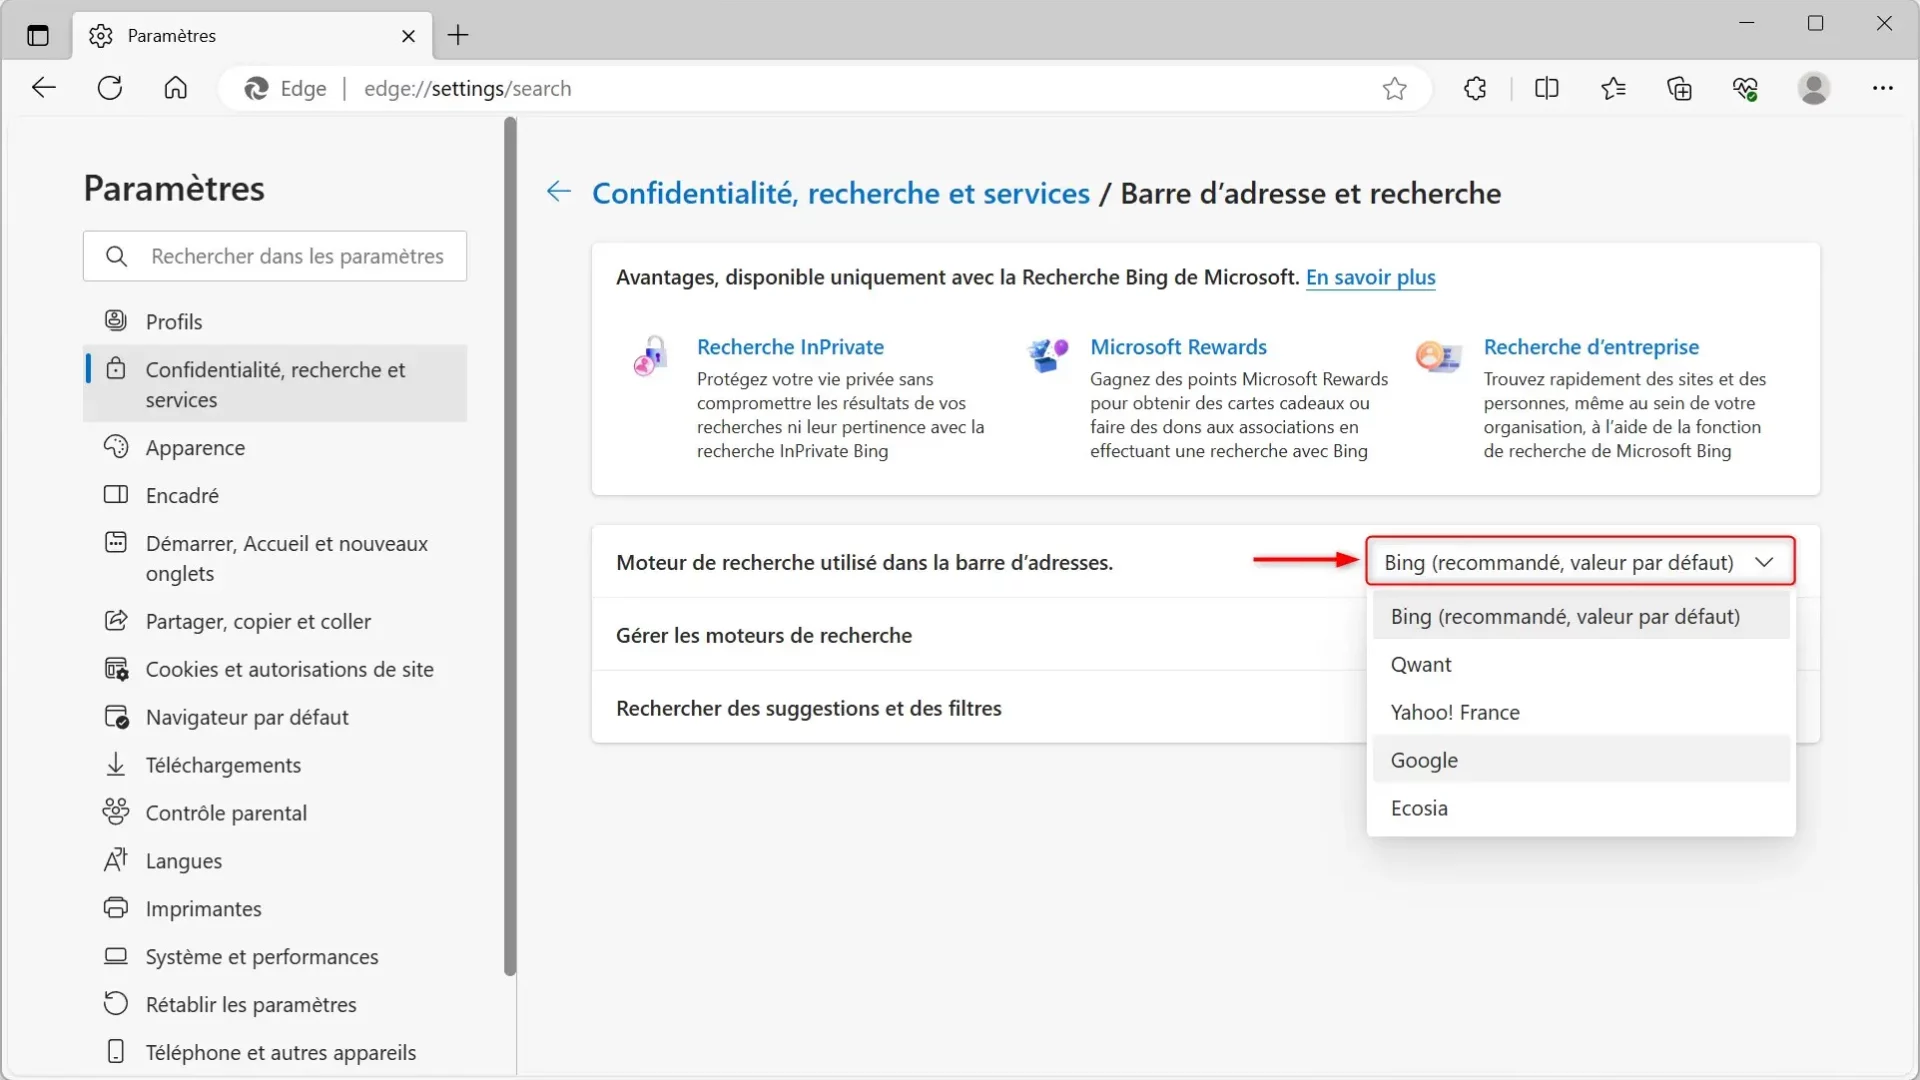Open the Recherche InPrivate link
Screen dimensions: 1920x1080
790,347
